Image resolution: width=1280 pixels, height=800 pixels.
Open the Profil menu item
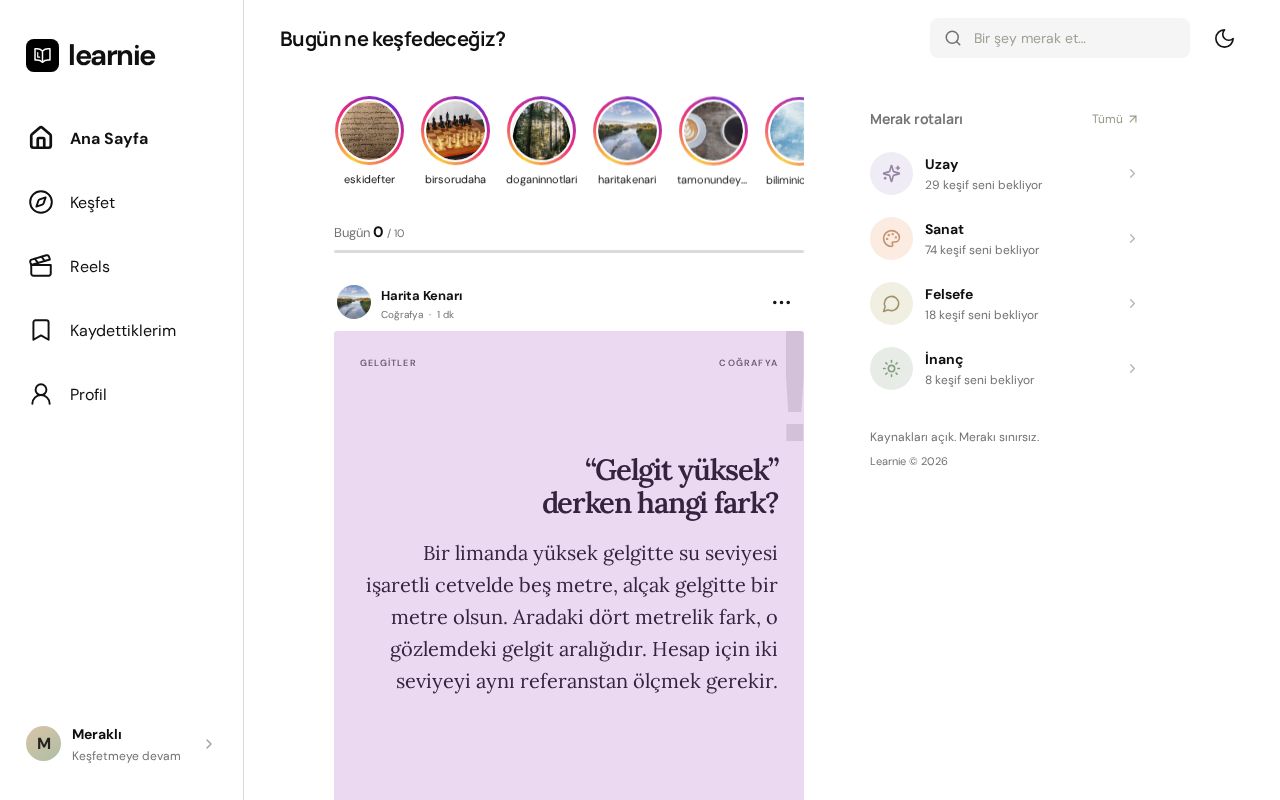pyautogui.click(x=121, y=394)
